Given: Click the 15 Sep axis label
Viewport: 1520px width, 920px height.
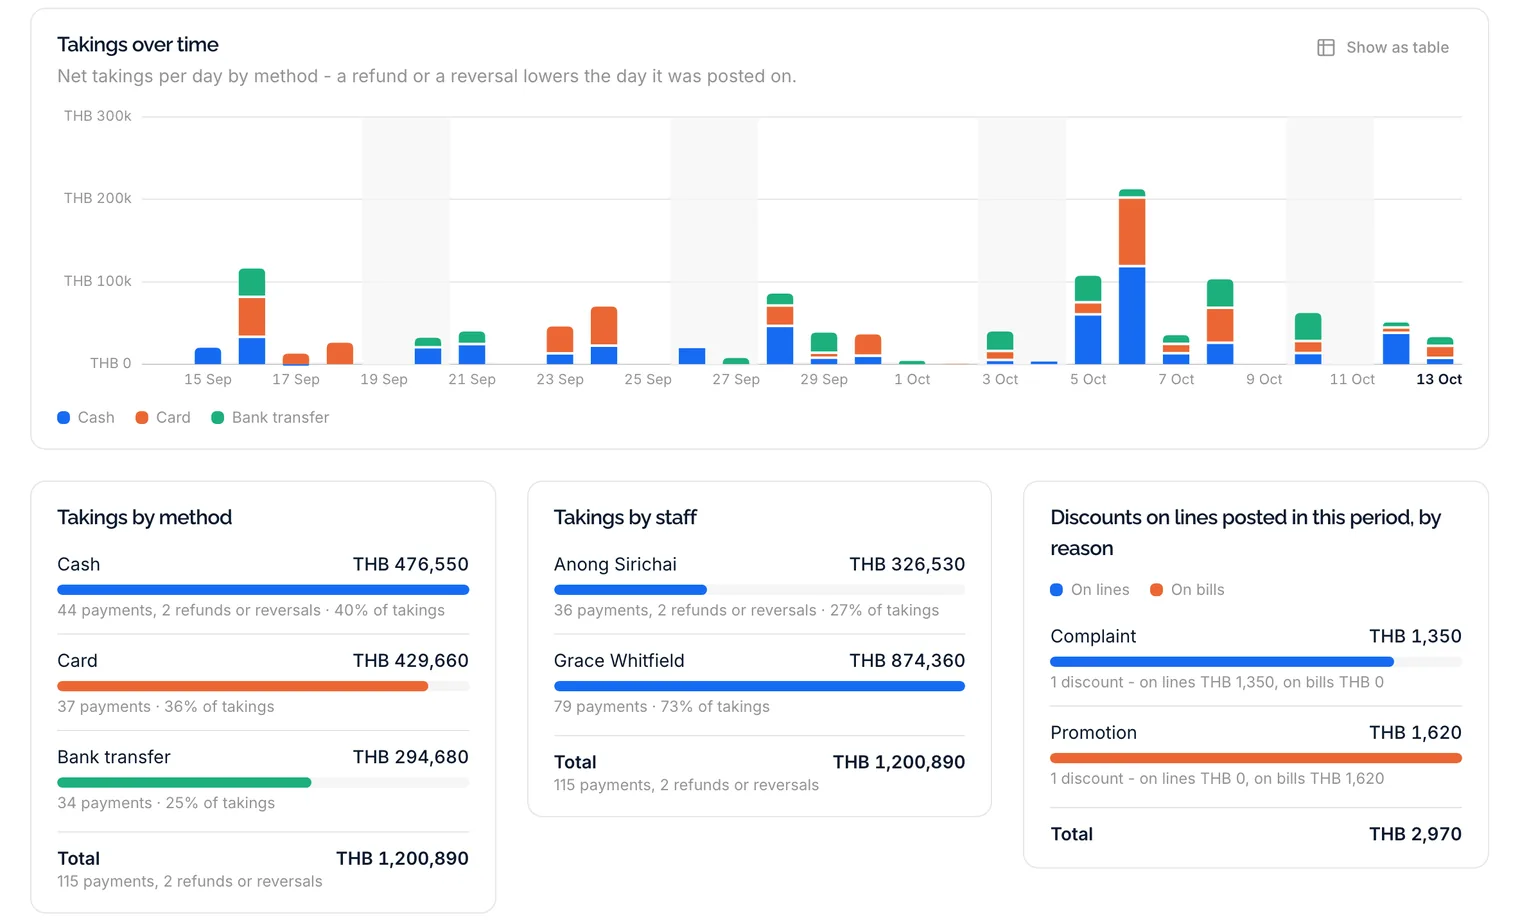Looking at the screenshot, I should (x=208, y=380).
